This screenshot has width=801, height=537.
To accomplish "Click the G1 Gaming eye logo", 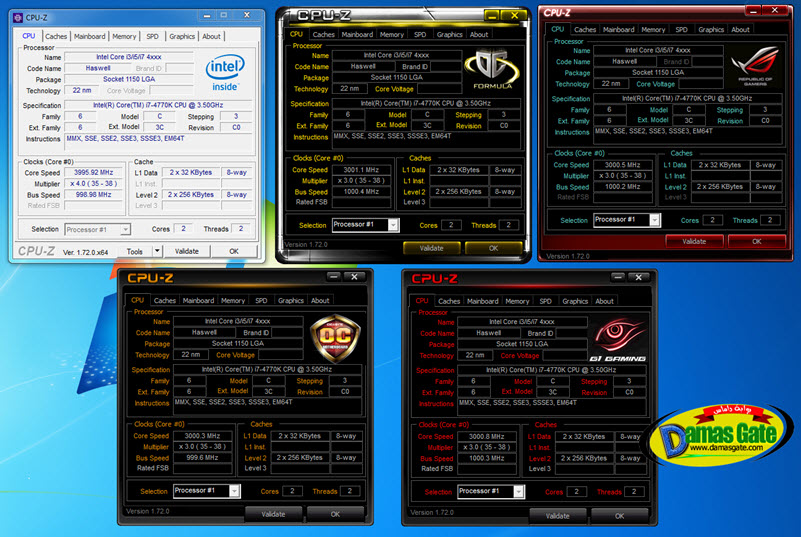I will coord(618,339).
